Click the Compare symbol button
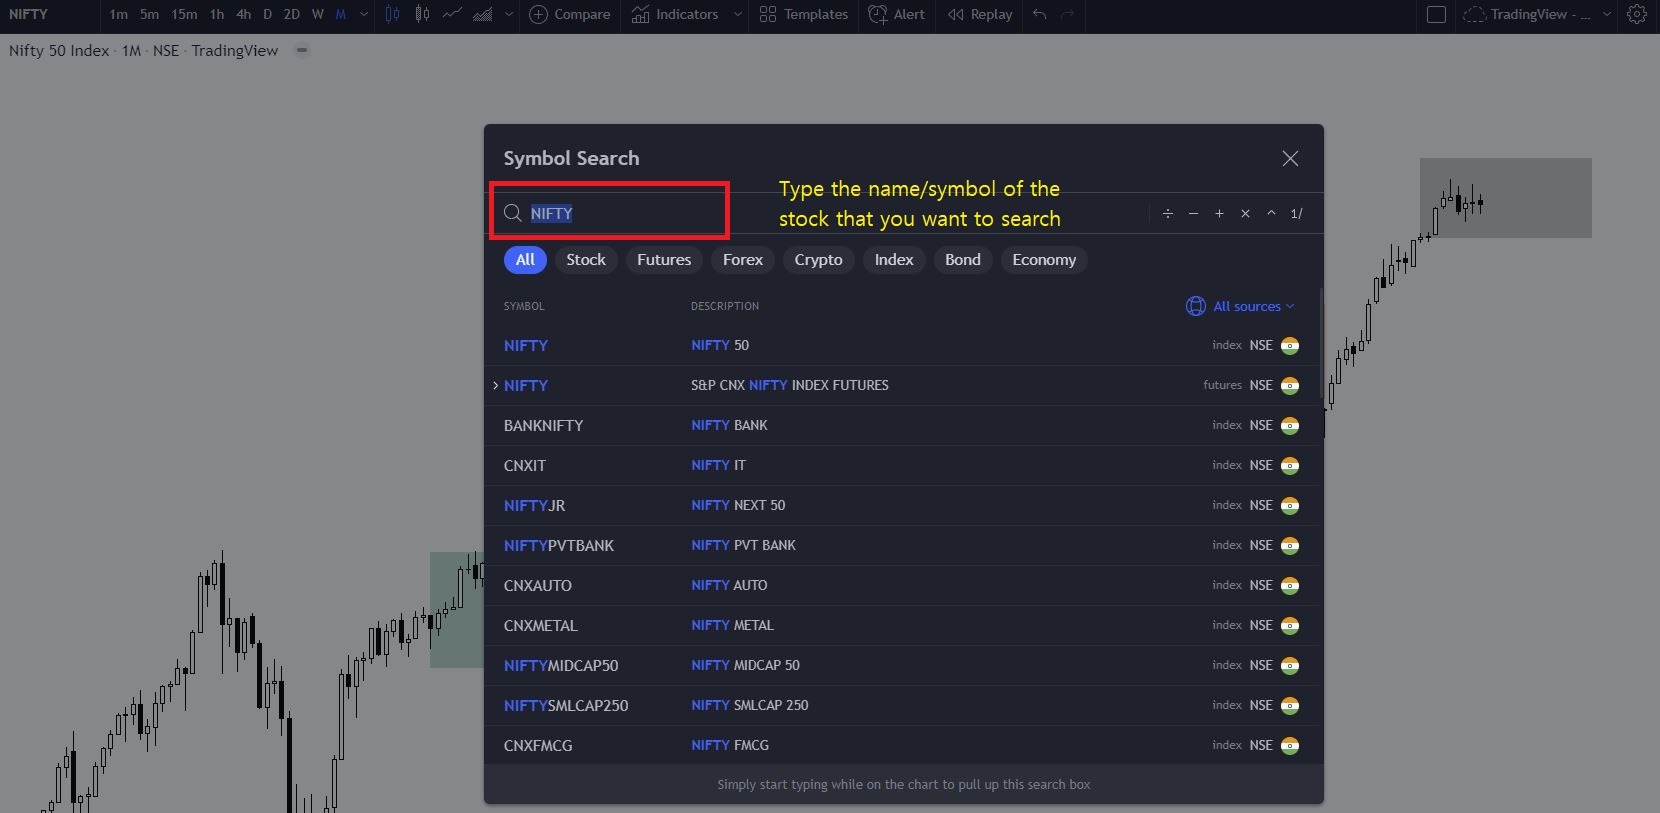 click(569, 14)
